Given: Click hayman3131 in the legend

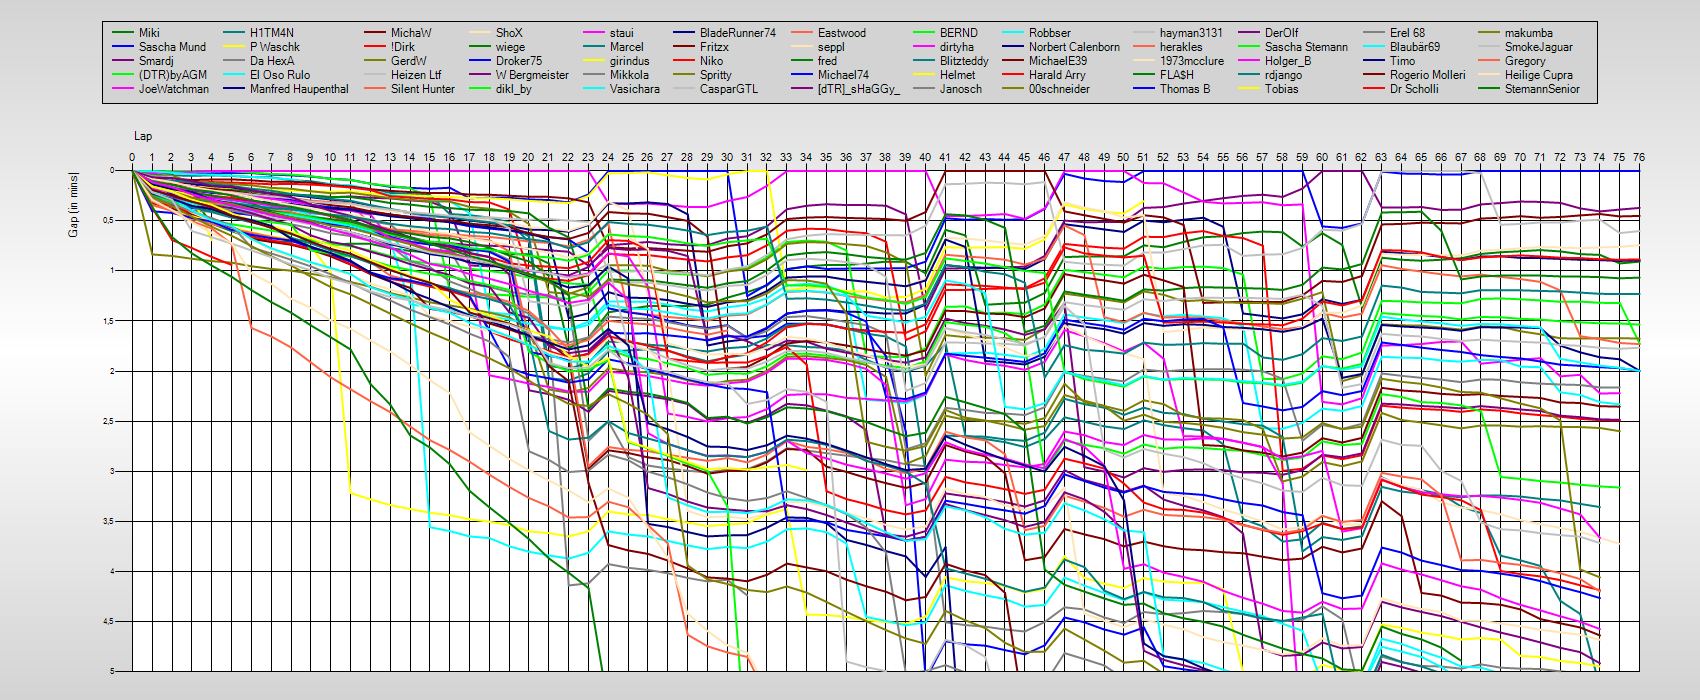Looking at the screenshot, I should [1191, 33].
